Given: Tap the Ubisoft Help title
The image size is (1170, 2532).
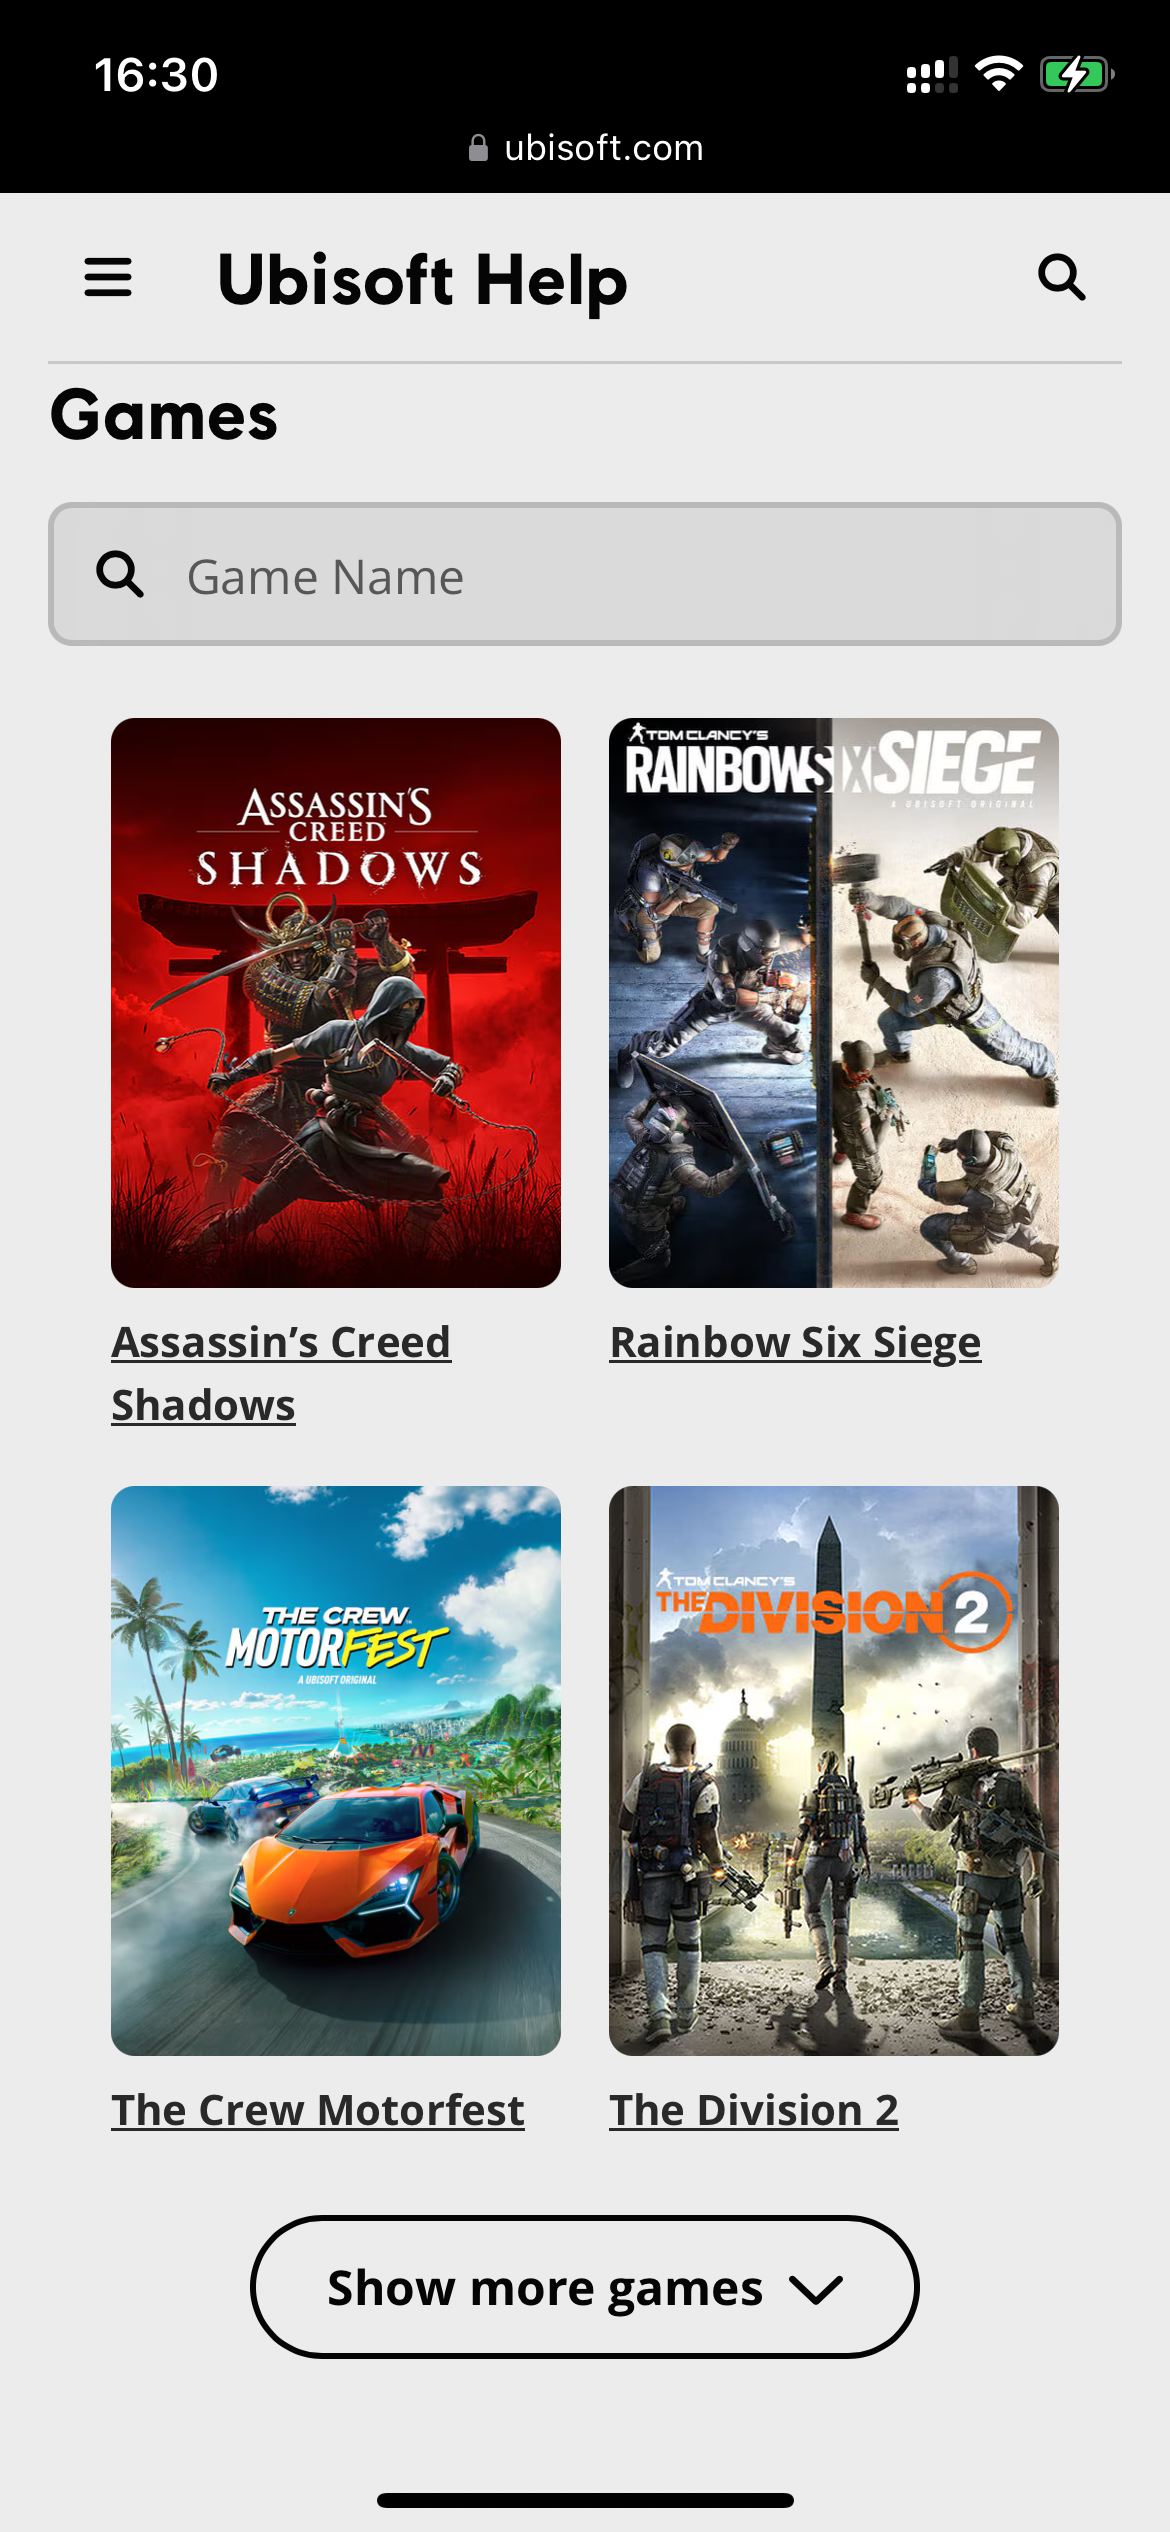Looking at the screenshot, I should tap(422, 280).
